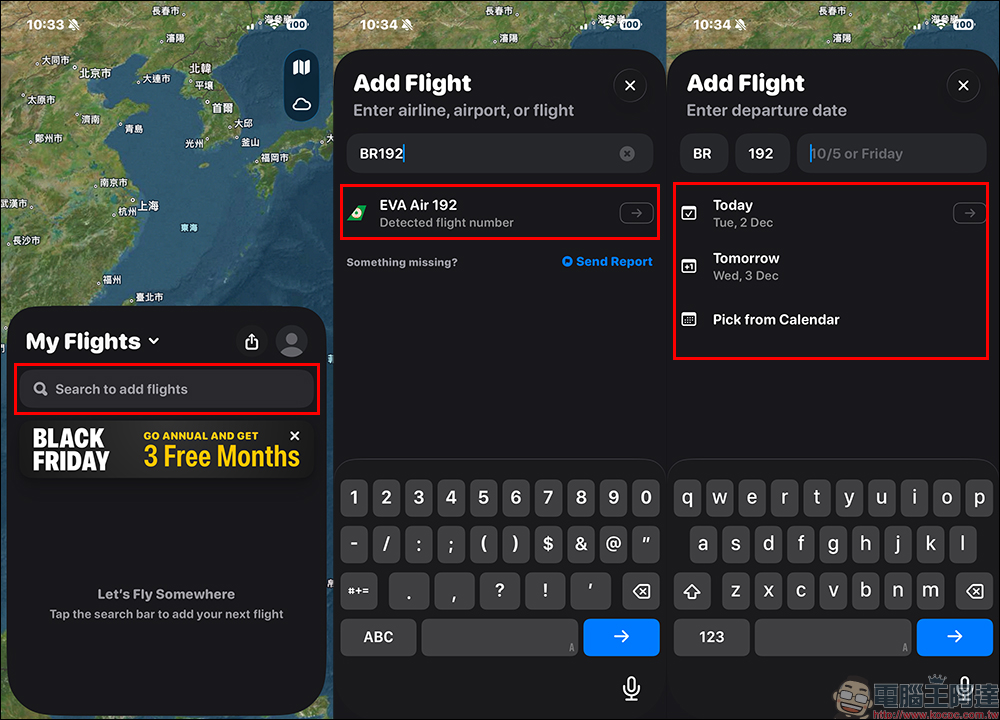Toggle the weather overlay cloud icon

(301, 104)
